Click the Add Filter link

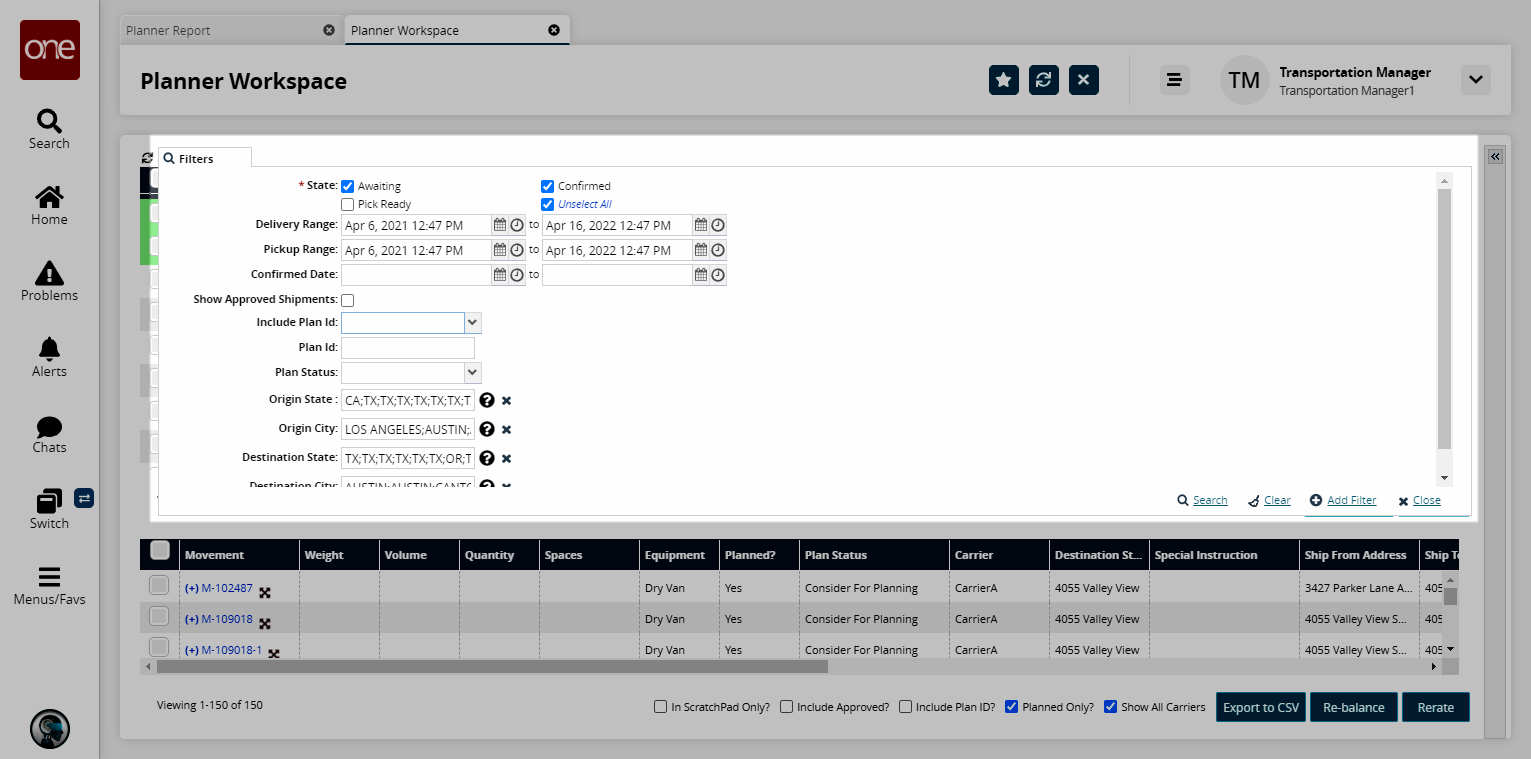(1351, 500)
